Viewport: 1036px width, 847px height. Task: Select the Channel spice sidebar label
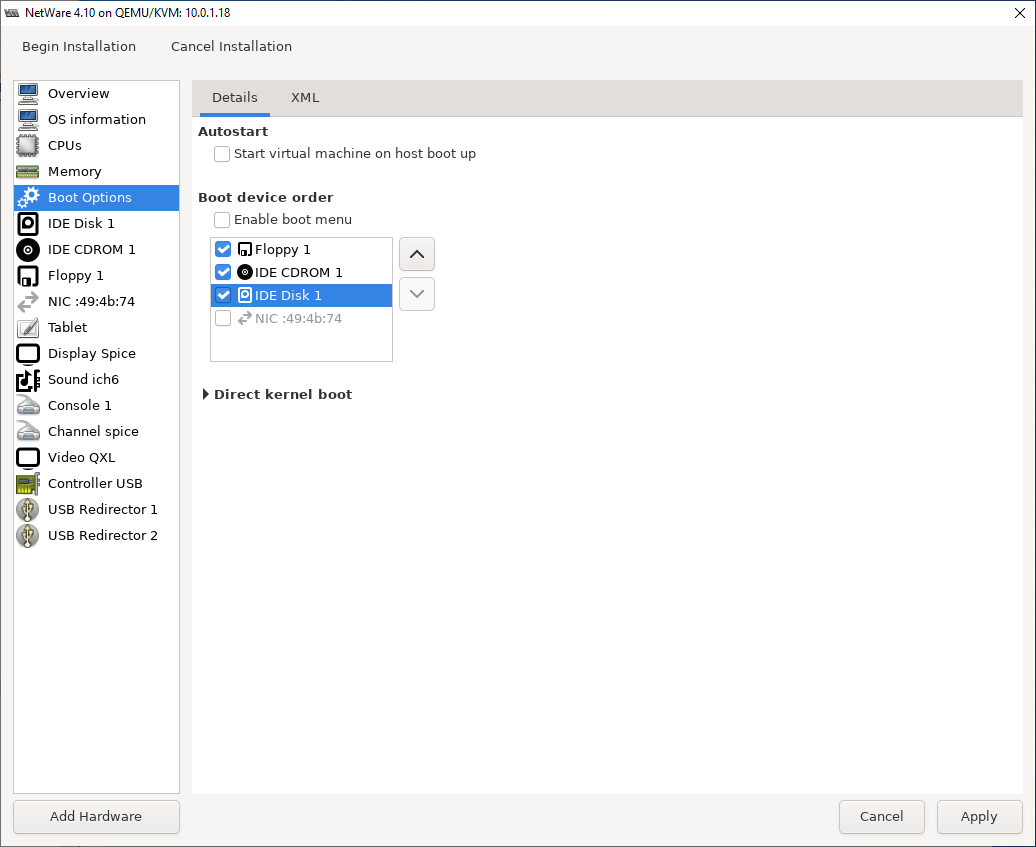tap(93, 431)
